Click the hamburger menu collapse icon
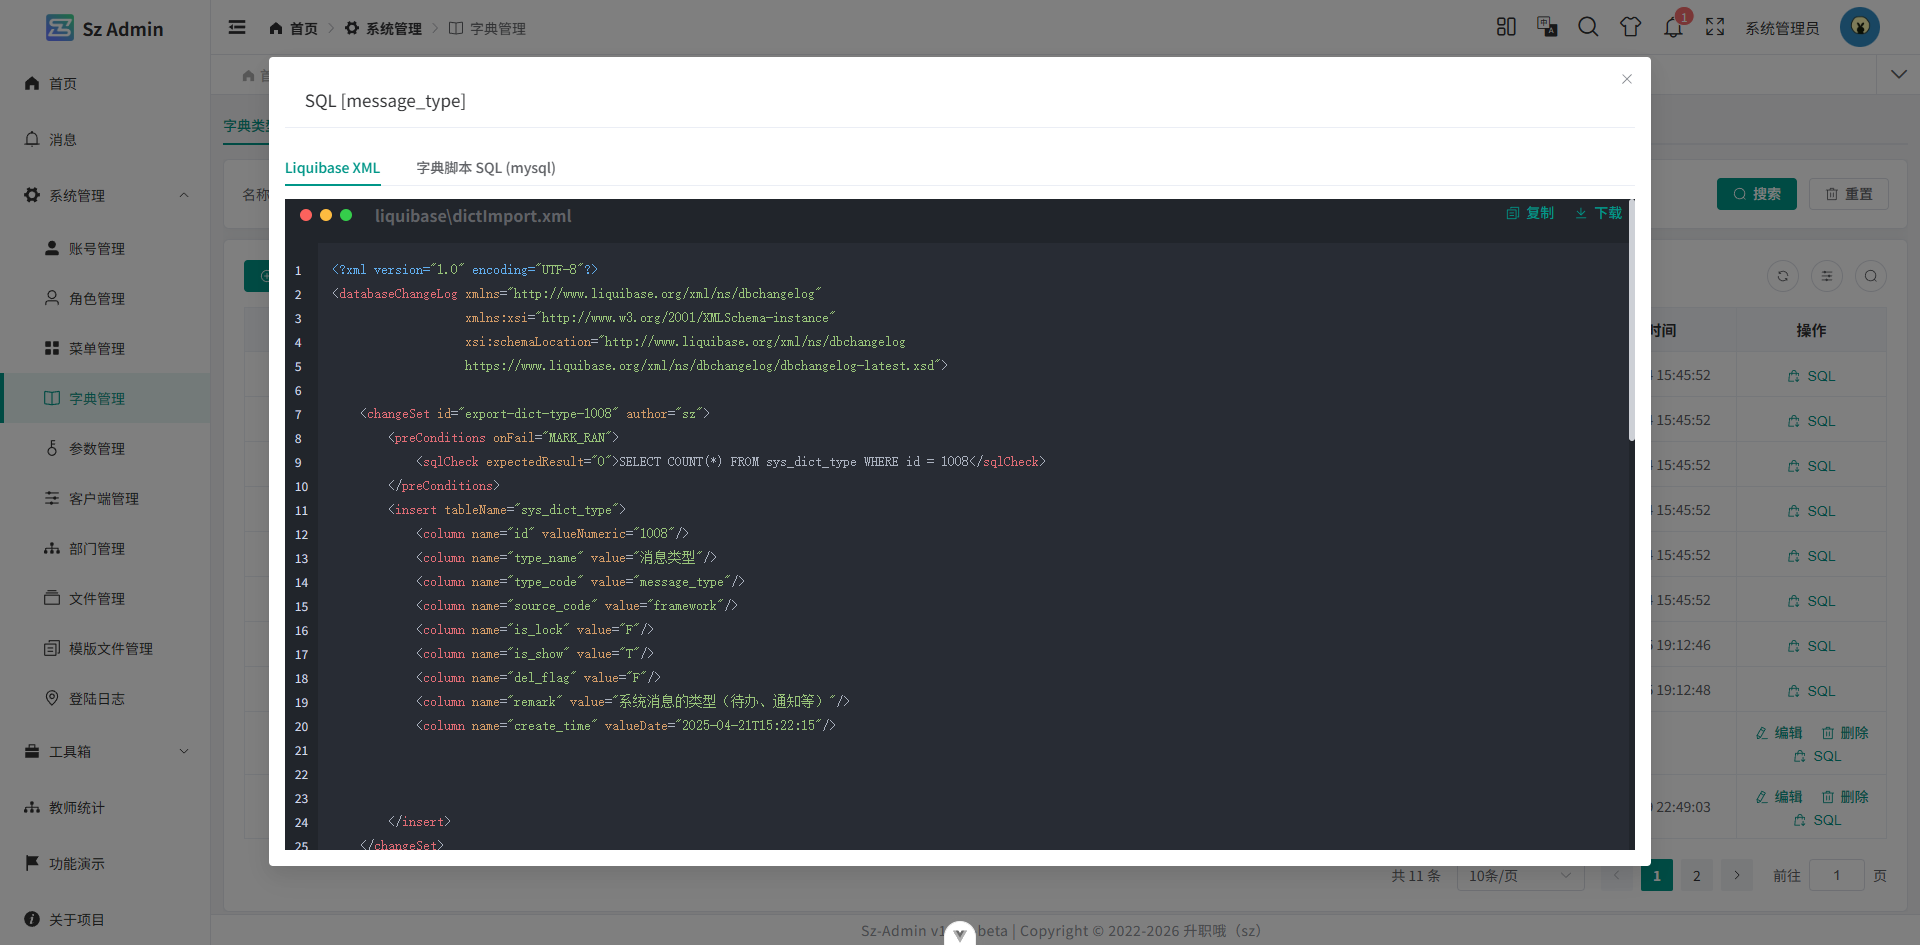Image resolution: width=1920 pixels, height=945 pixels. [237, 27]
